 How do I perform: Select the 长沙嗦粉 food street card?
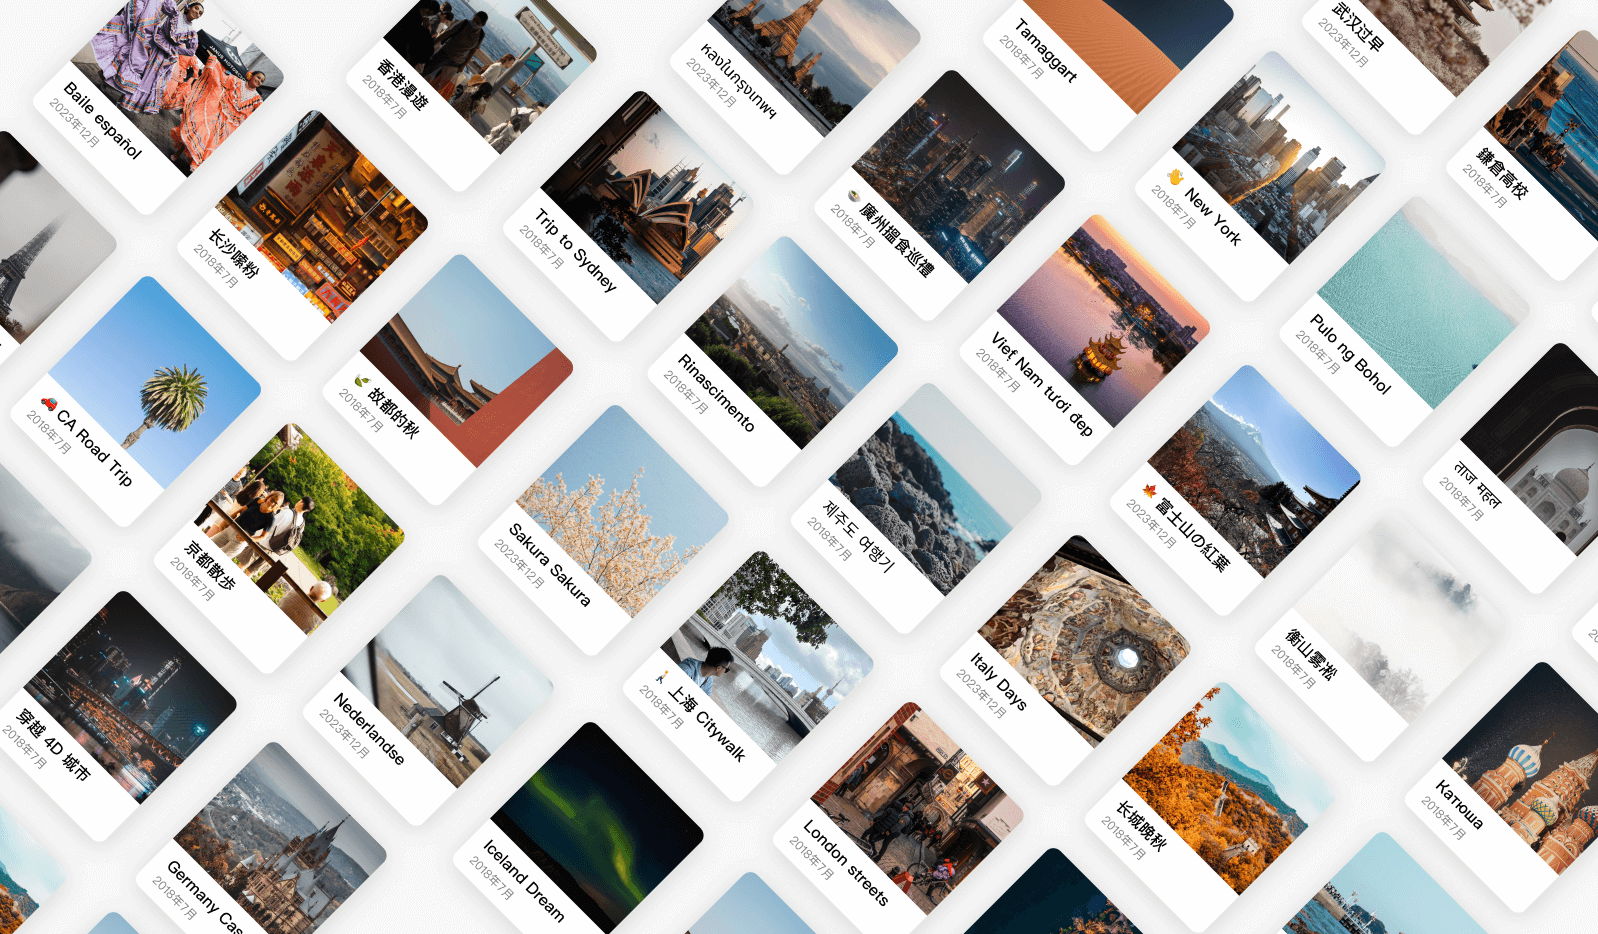coord(302,235)
